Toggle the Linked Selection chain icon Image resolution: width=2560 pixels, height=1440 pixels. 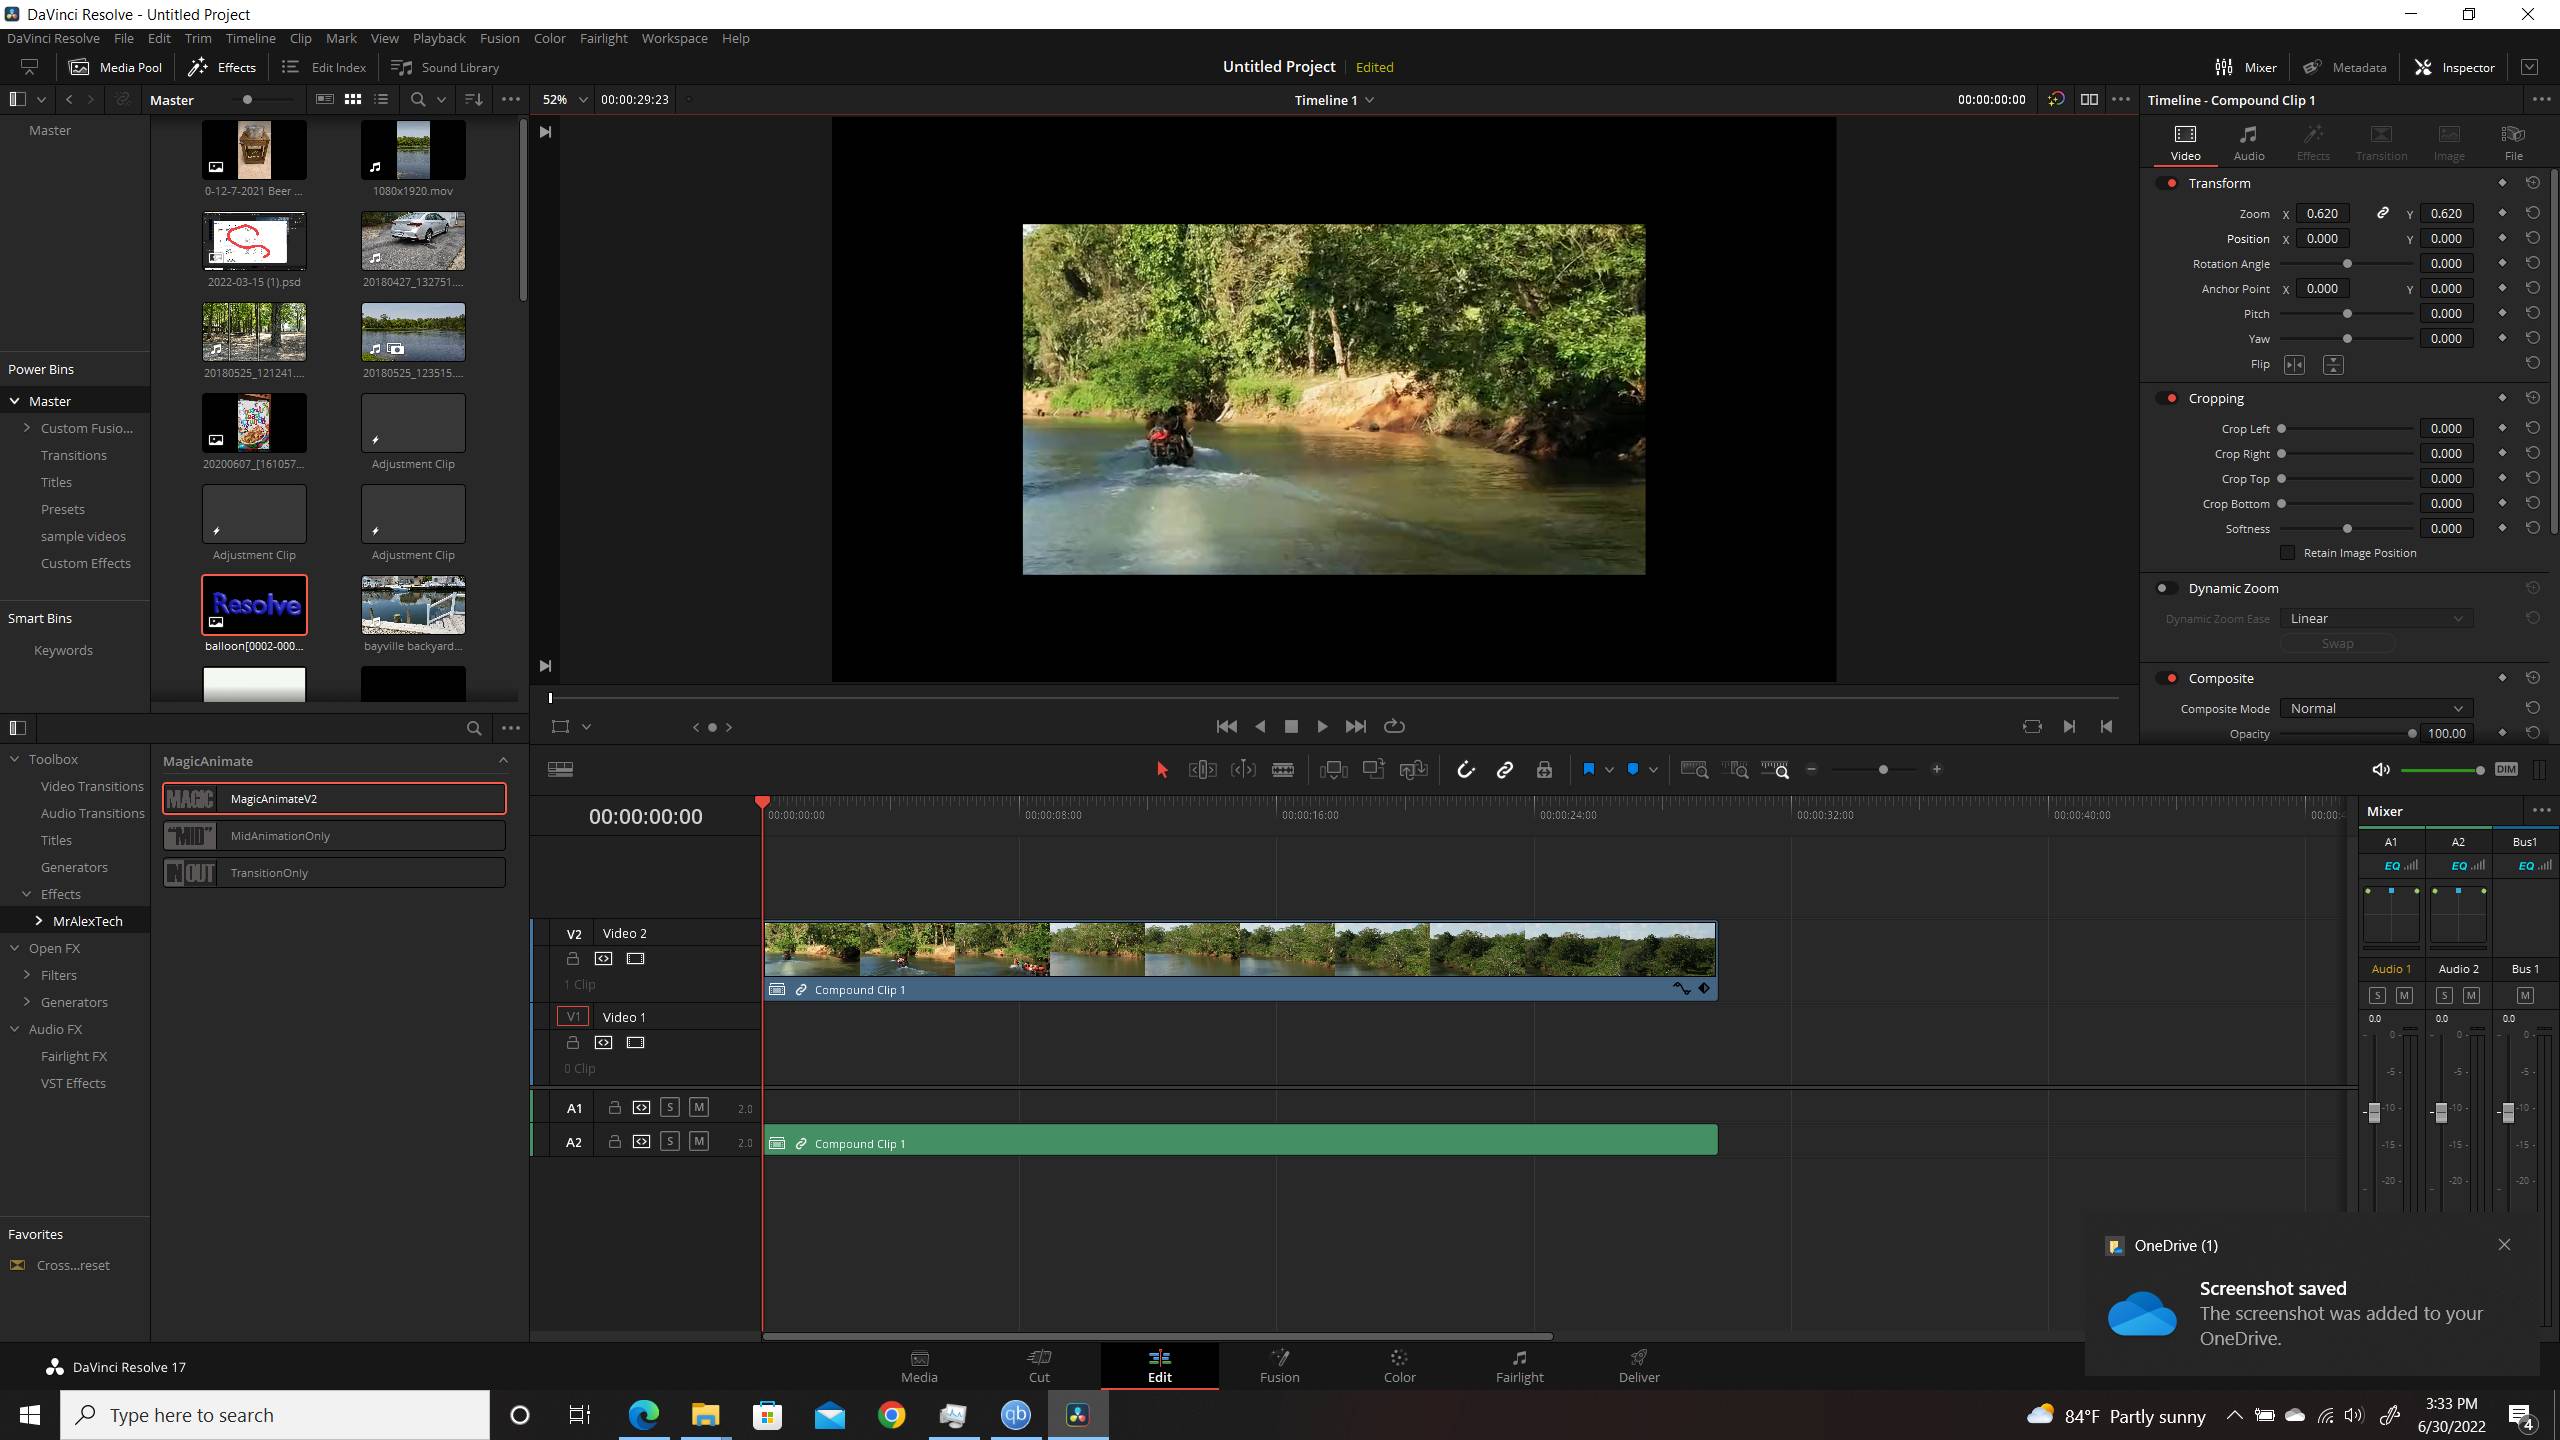tap(1504, 769)
